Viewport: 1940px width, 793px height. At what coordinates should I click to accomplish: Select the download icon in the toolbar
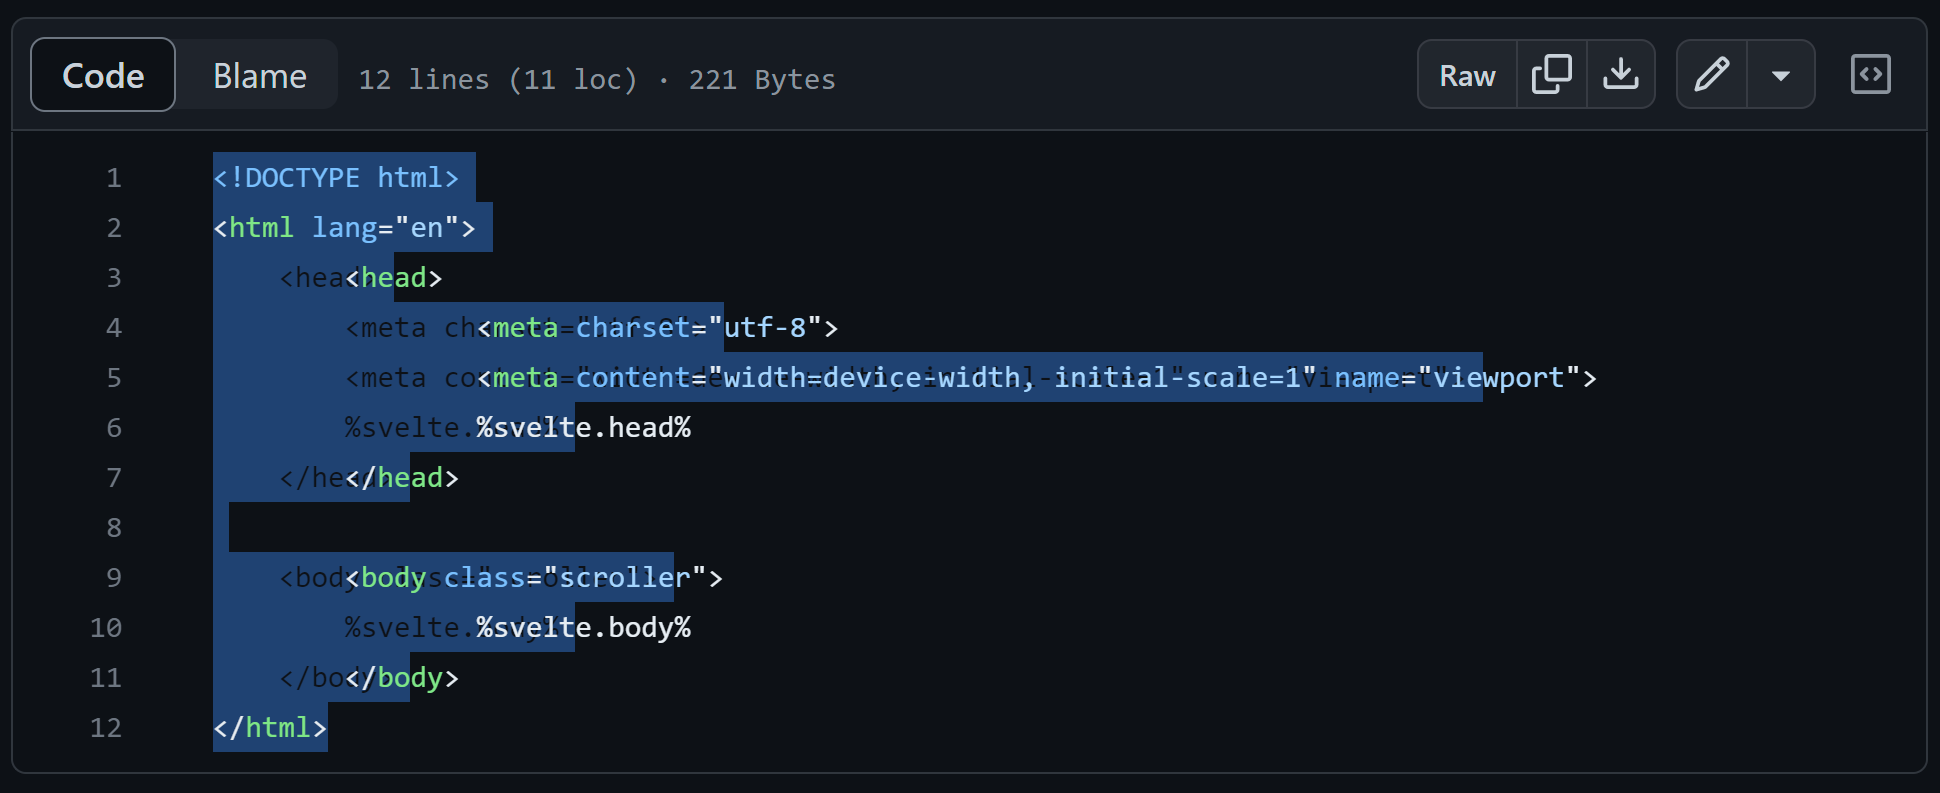pos(1620,73)
